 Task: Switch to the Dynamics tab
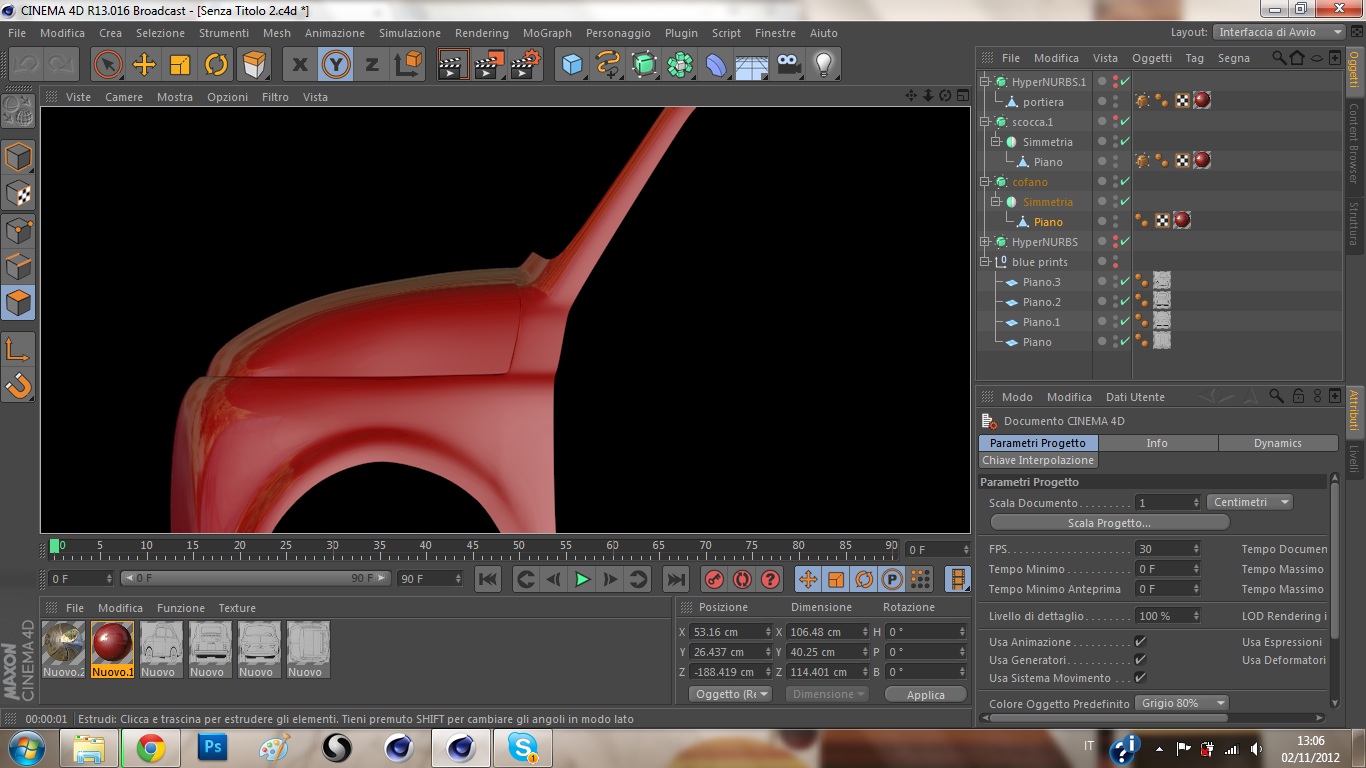click(1277, 443)
